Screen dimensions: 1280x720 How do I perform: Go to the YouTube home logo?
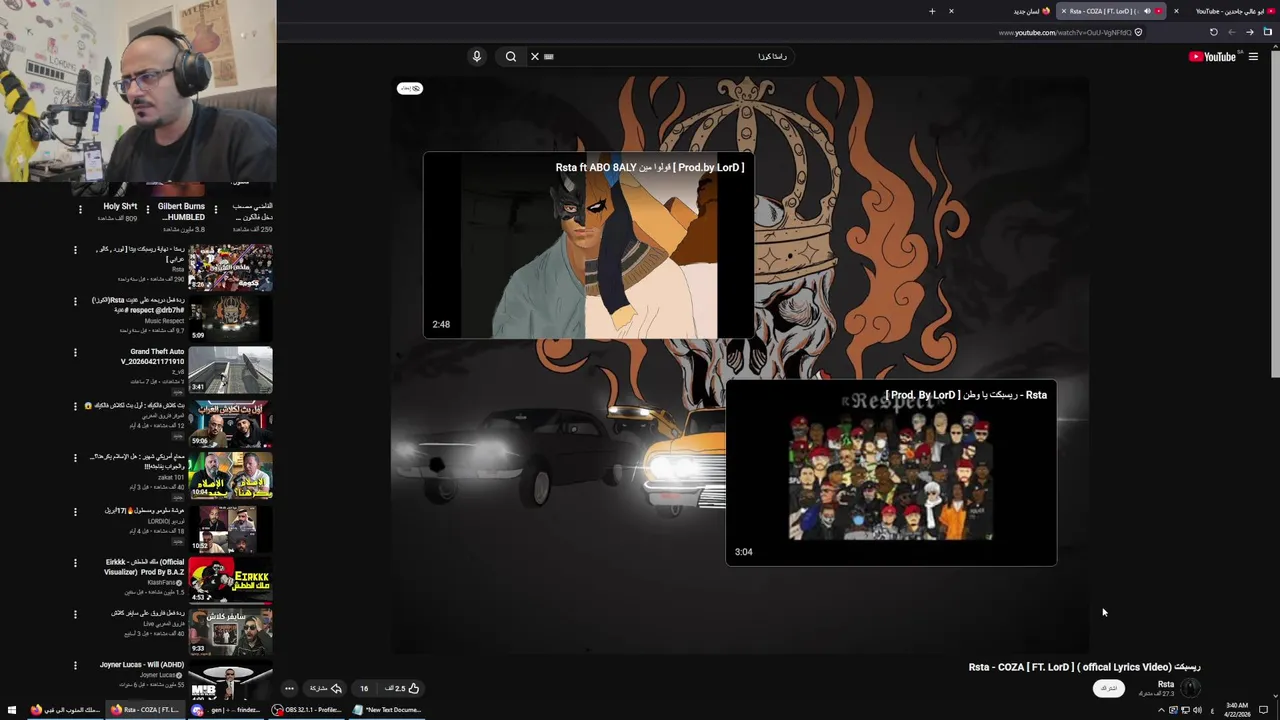coord(1212,57)
